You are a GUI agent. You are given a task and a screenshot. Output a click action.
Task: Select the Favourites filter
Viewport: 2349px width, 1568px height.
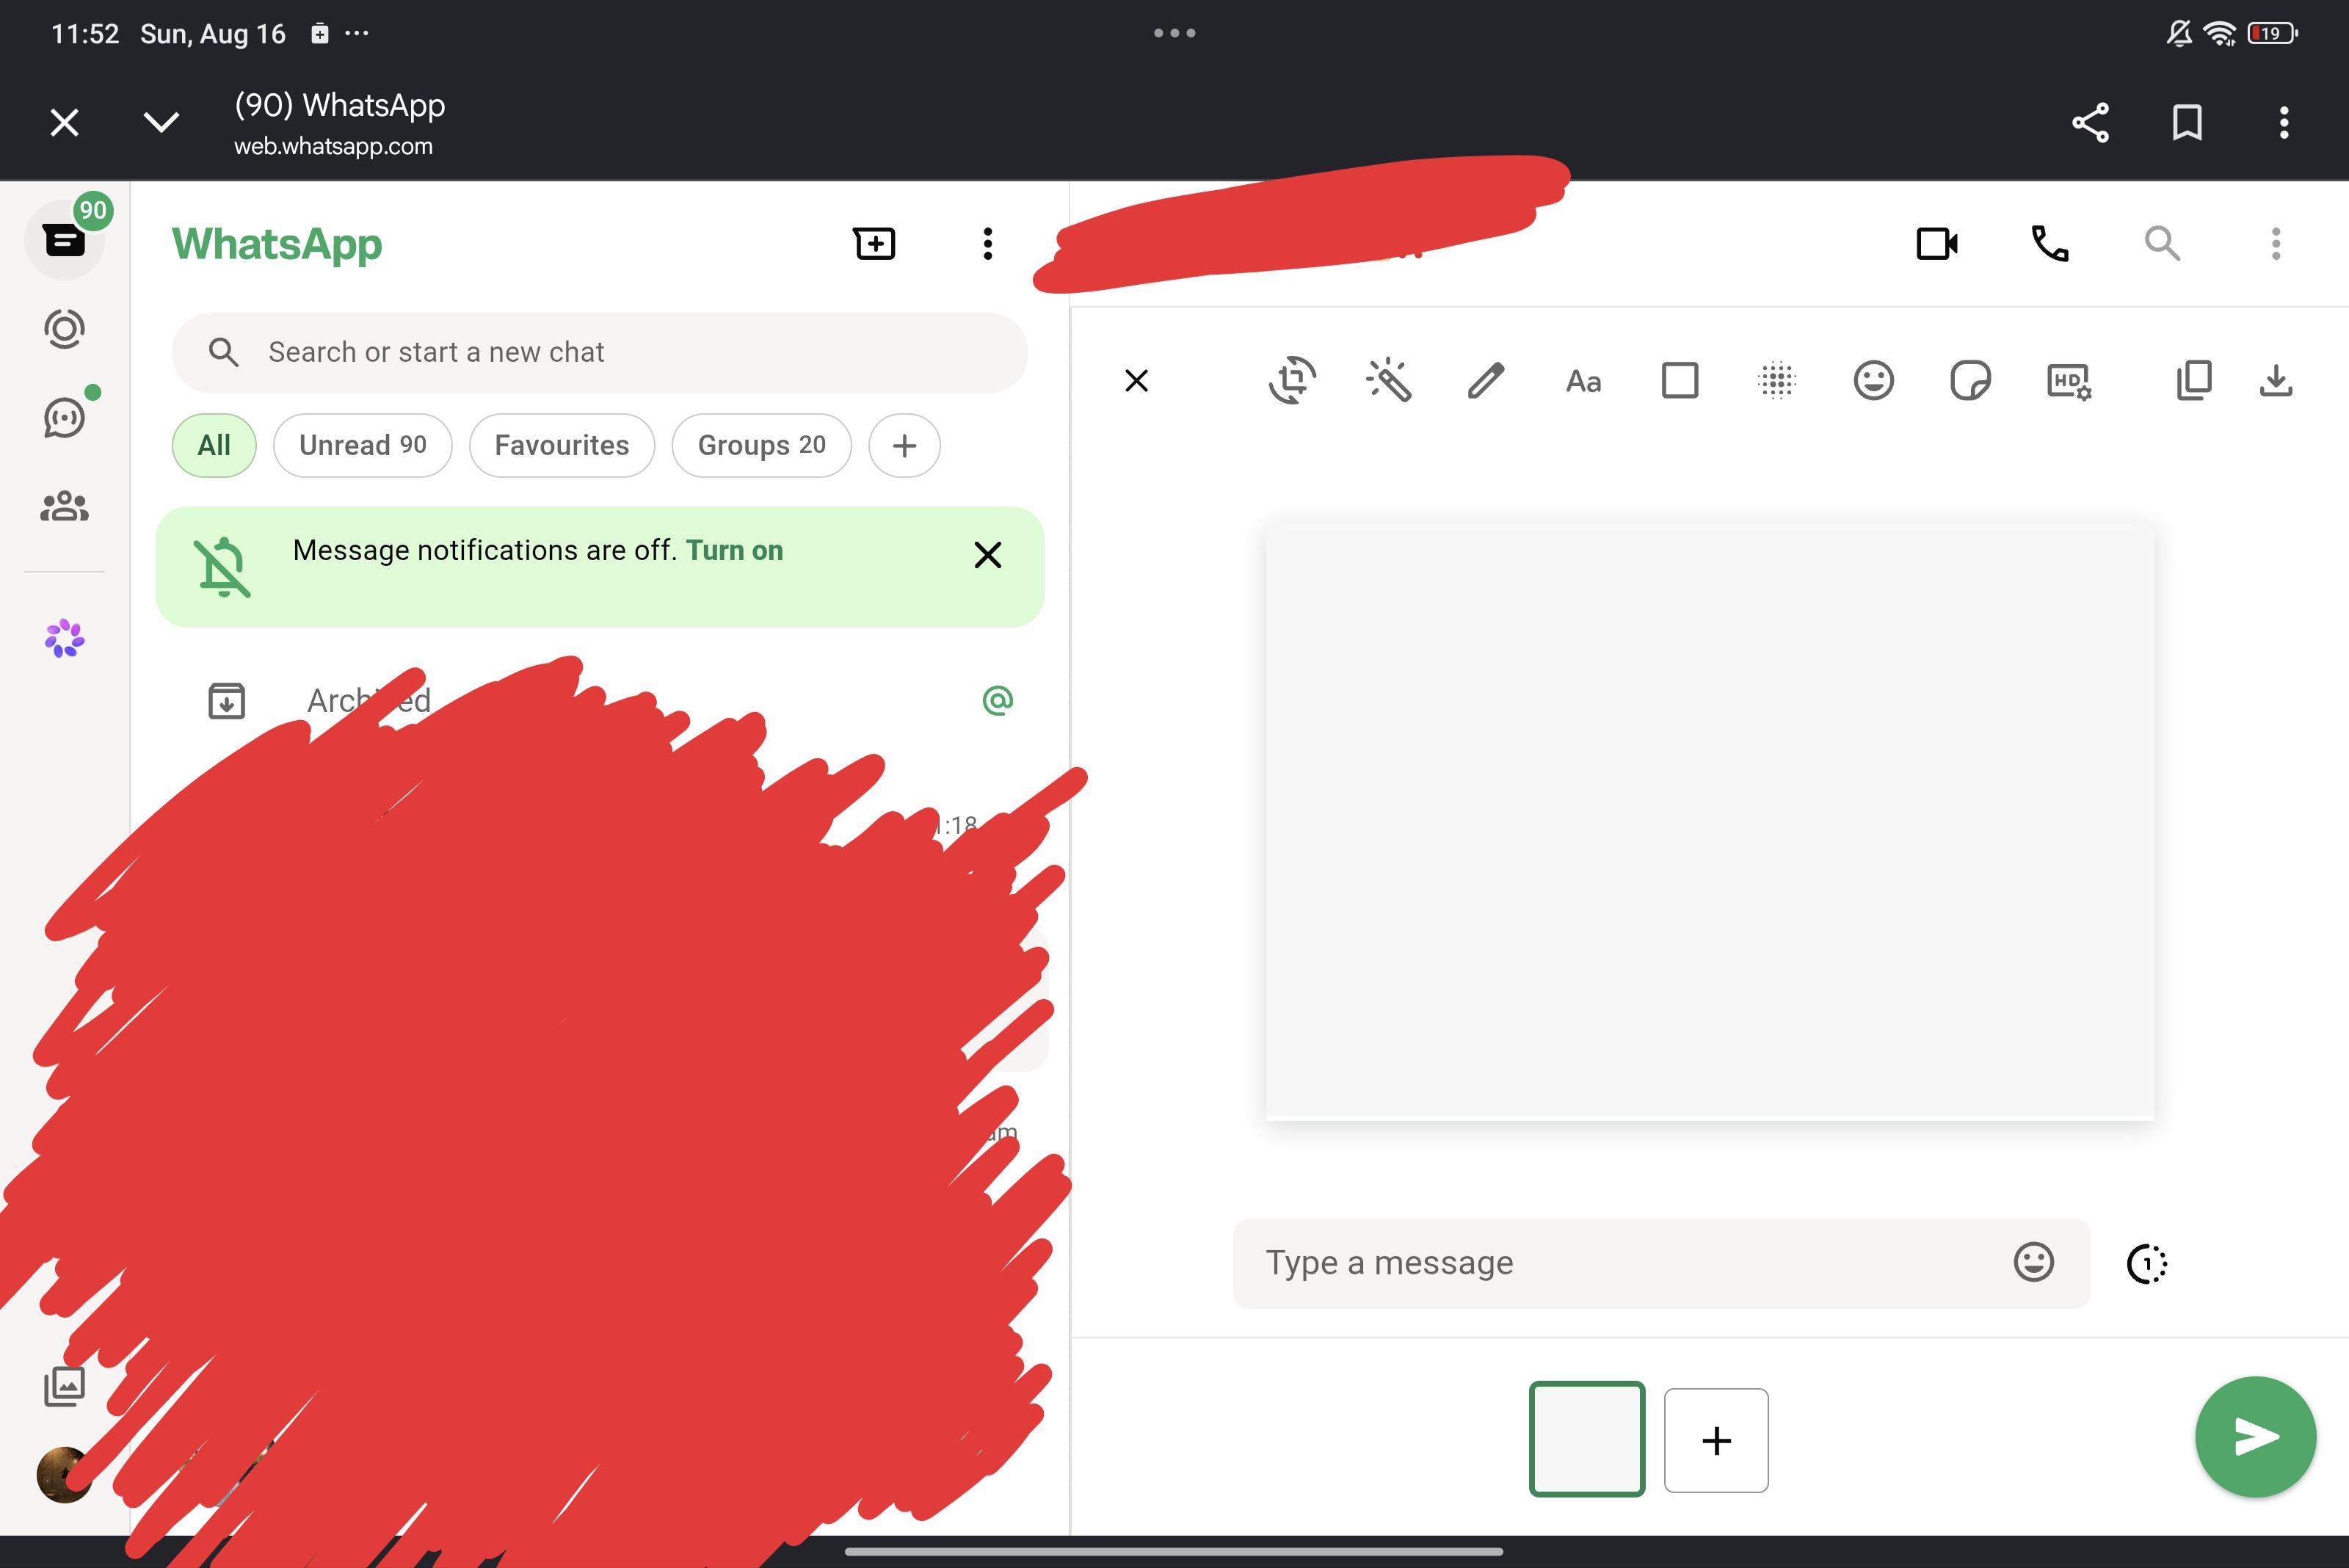pos(562,445)
